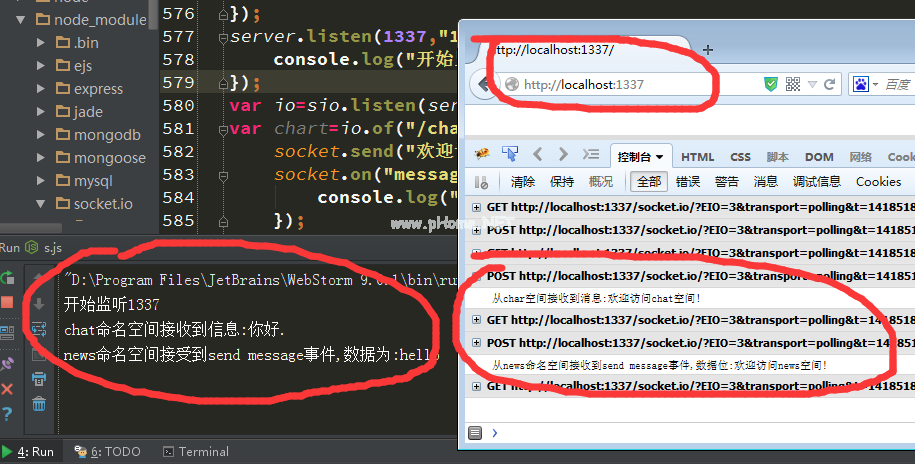
Task: Click the Firebug bug icon
Action: [483, 155]
